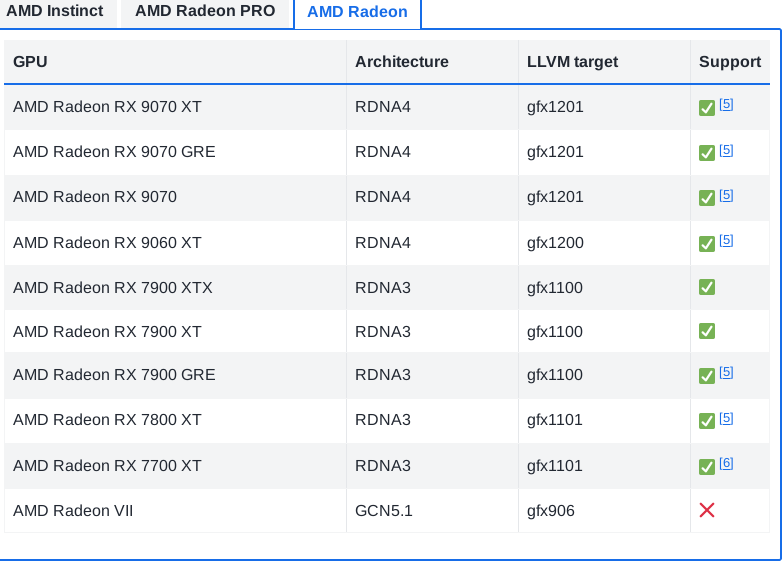Click green check icon for RX 7700 XT
Viewport: 784px width, 576px height.
pyautogui.click(x=707, y=466)
